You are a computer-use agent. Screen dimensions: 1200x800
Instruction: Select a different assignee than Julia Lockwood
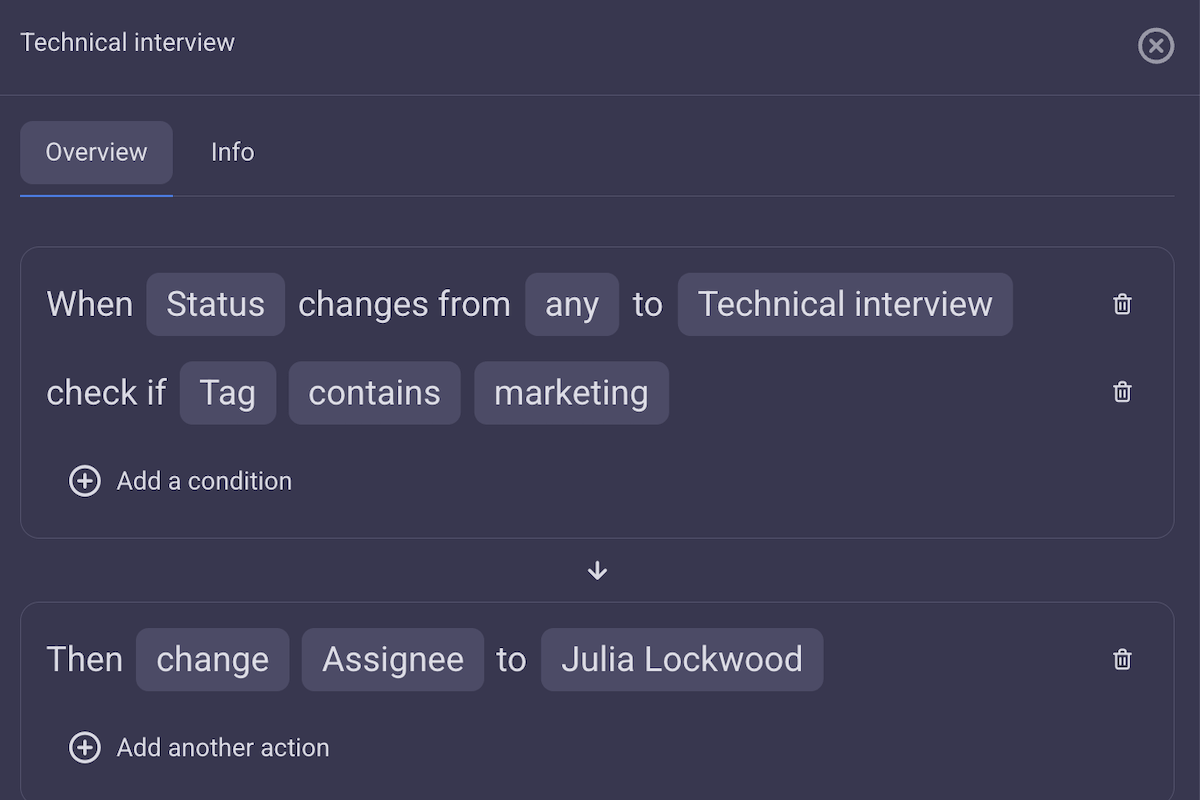click(x=682, y=659)
